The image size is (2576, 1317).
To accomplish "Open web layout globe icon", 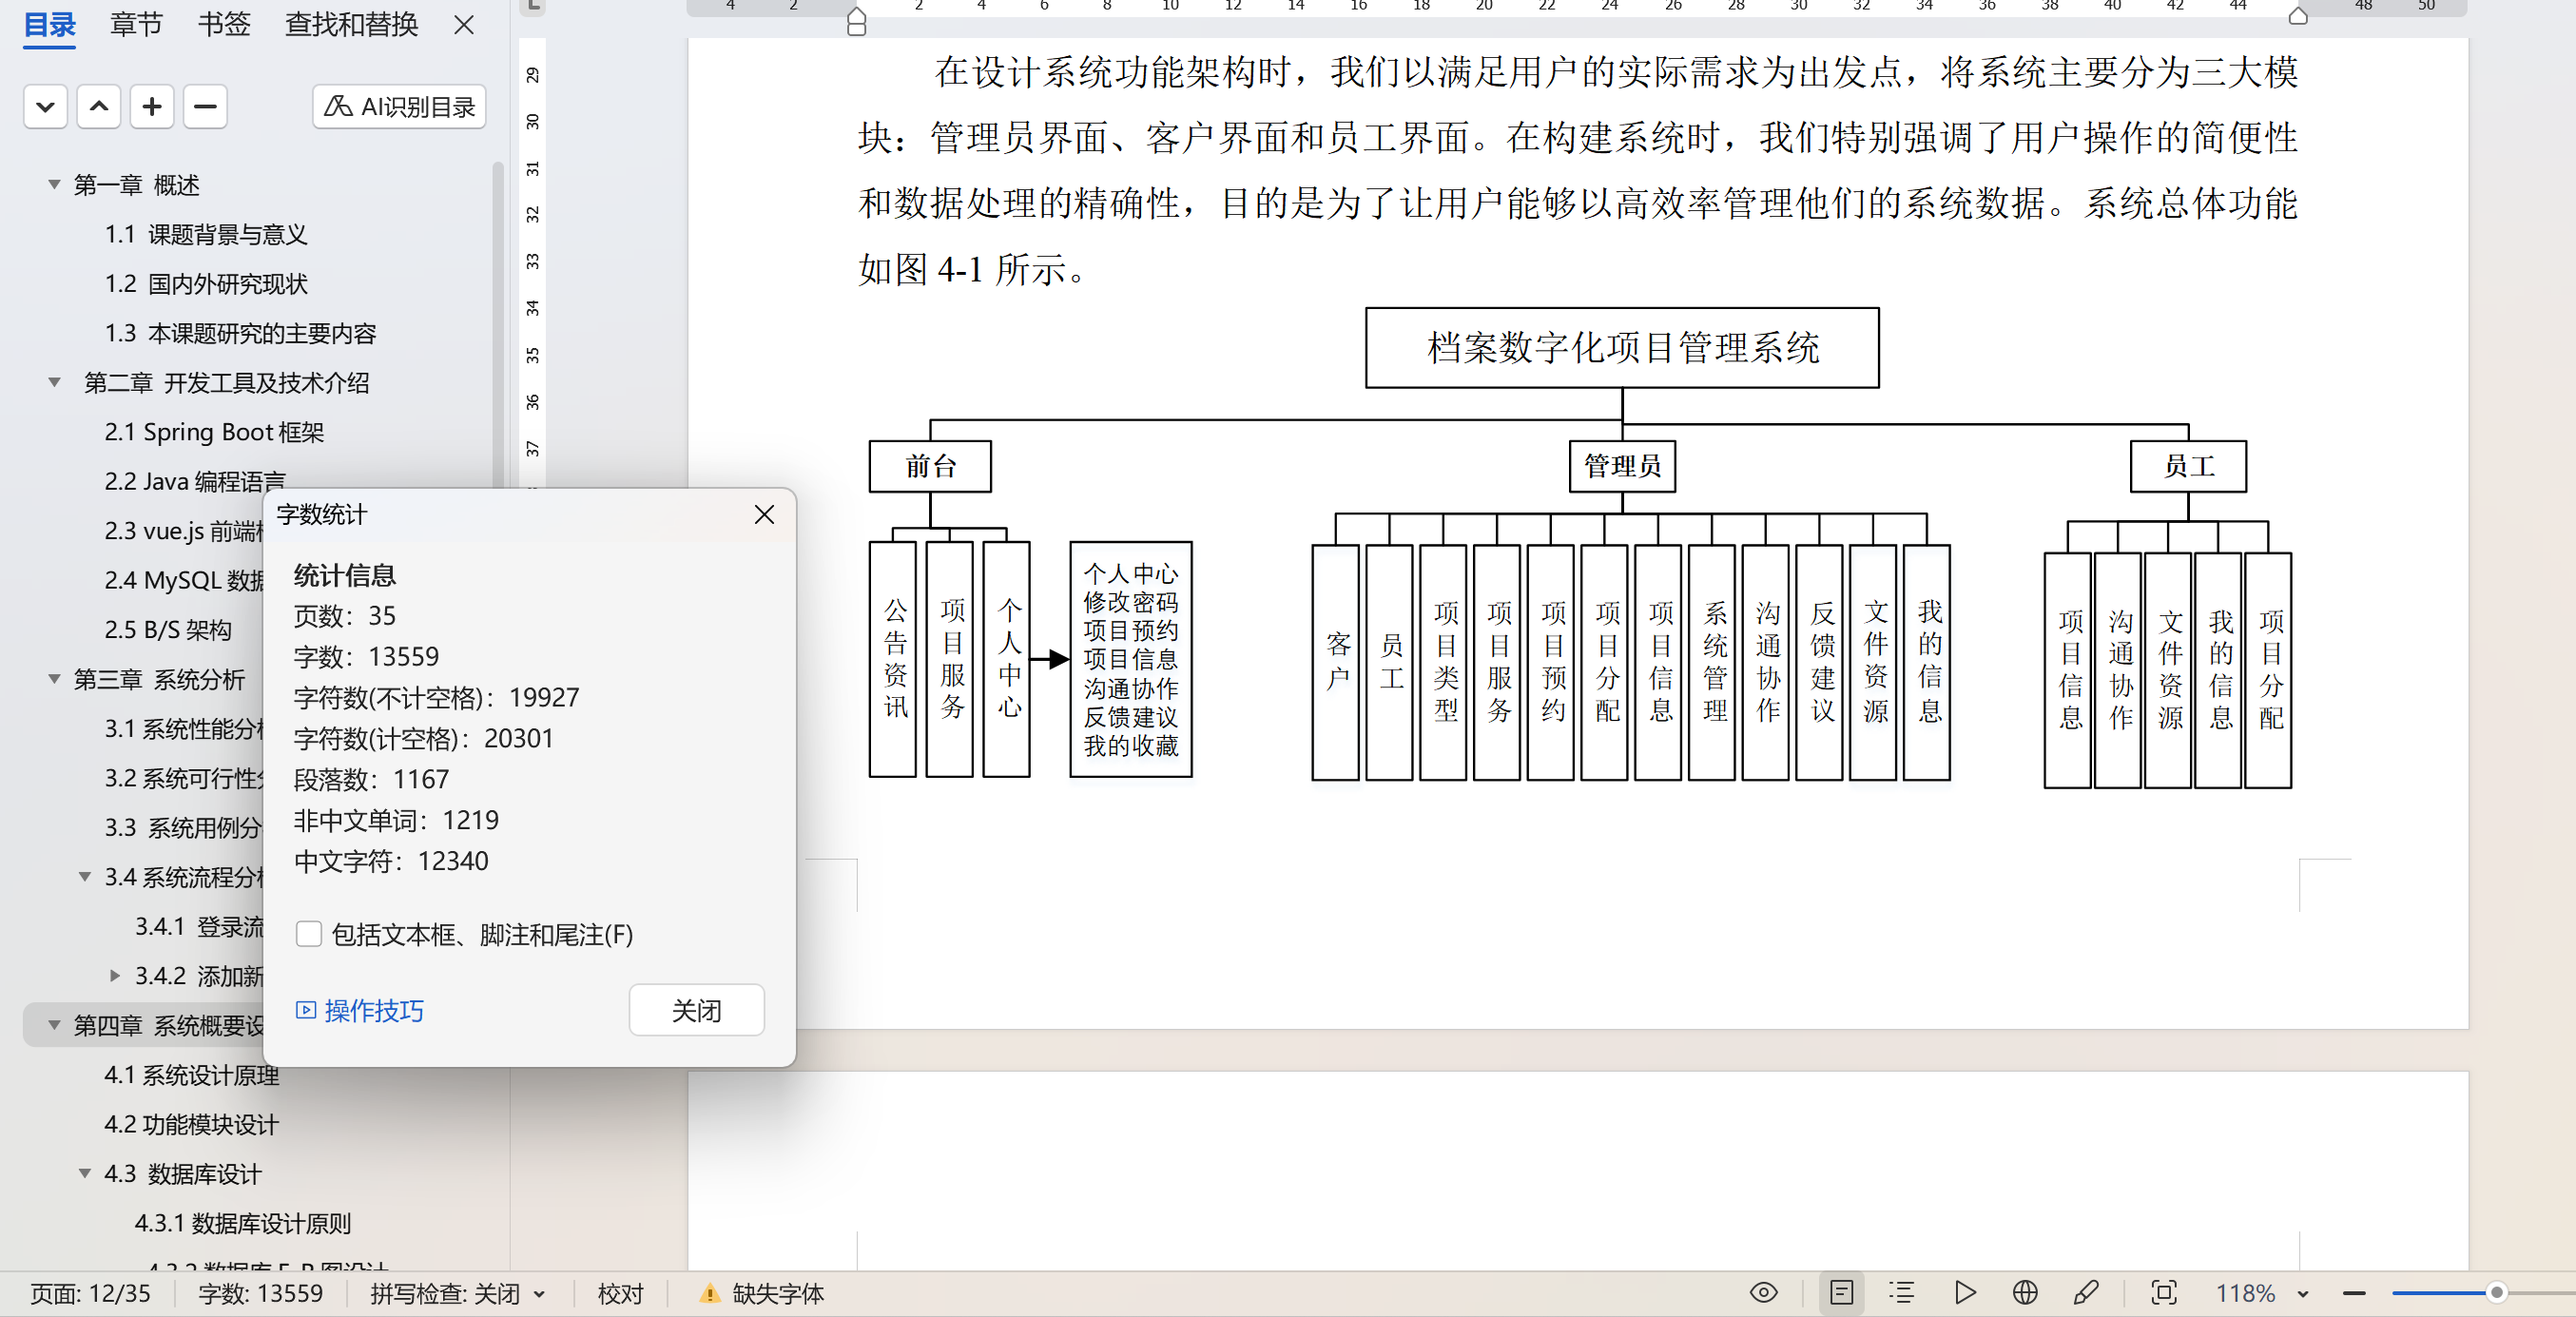I will [2024, 1293].
